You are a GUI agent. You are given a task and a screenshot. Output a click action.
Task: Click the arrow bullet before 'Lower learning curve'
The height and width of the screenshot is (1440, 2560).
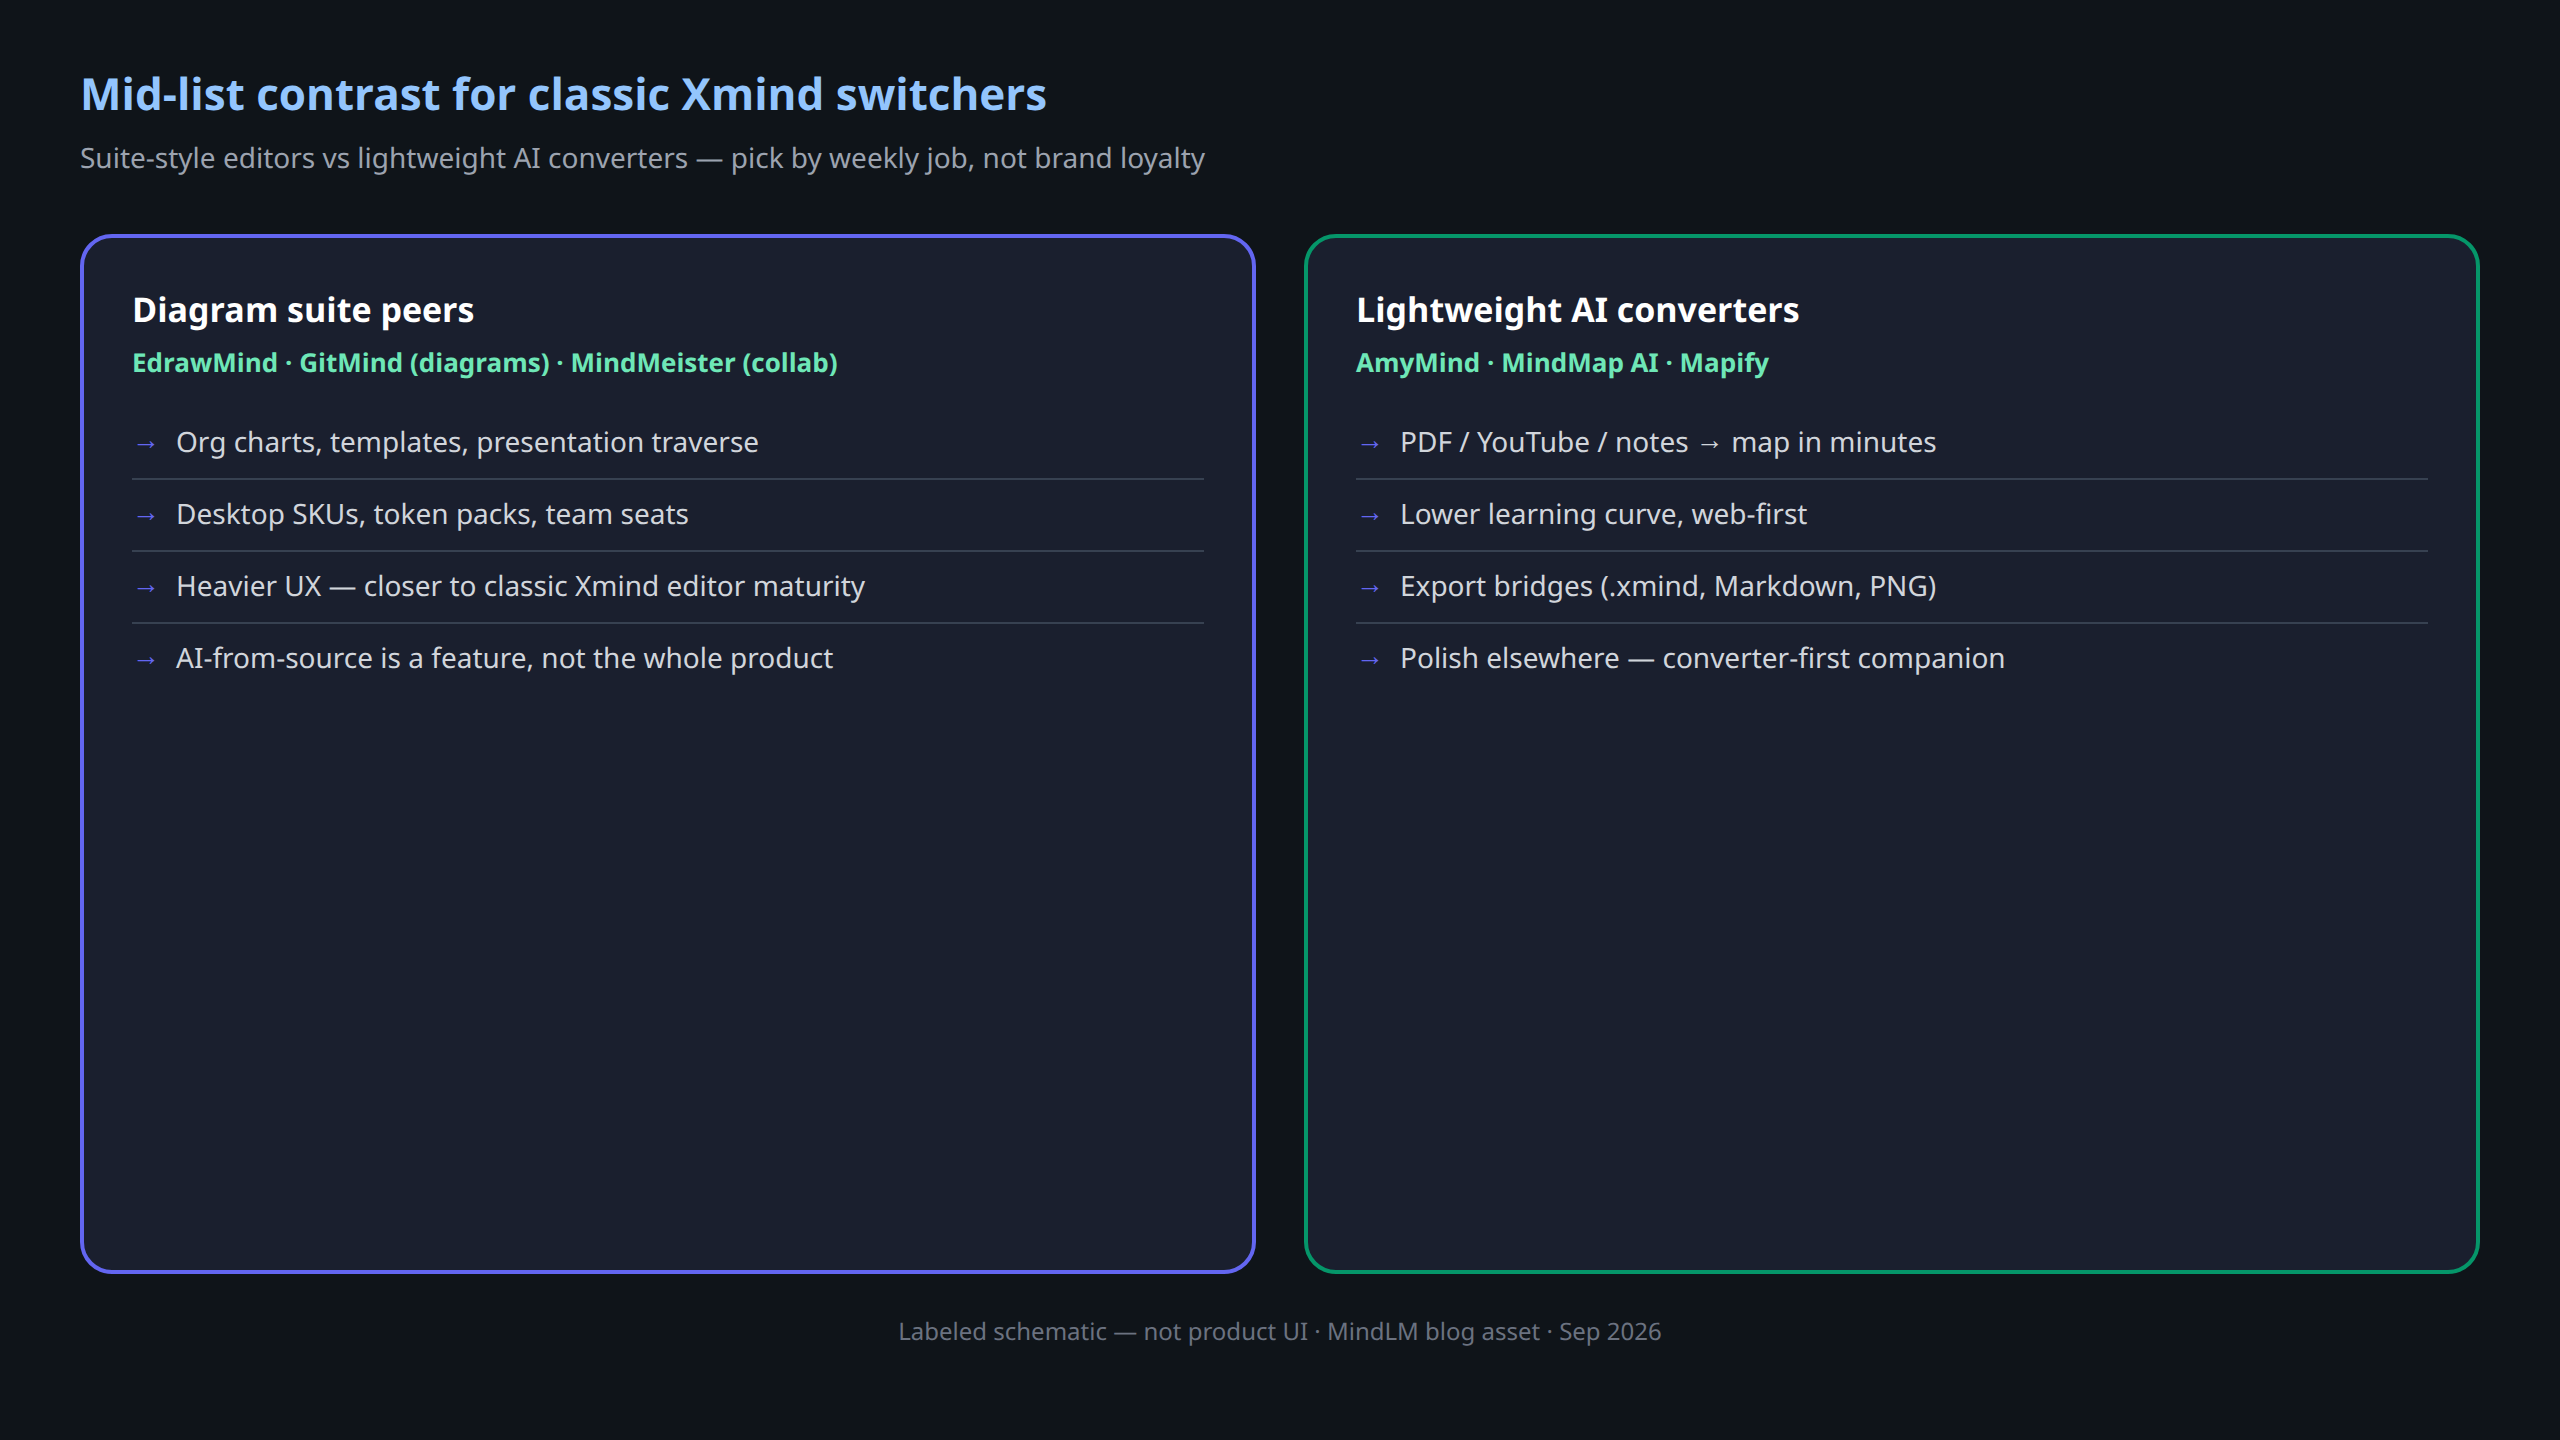coord(1370,516)
